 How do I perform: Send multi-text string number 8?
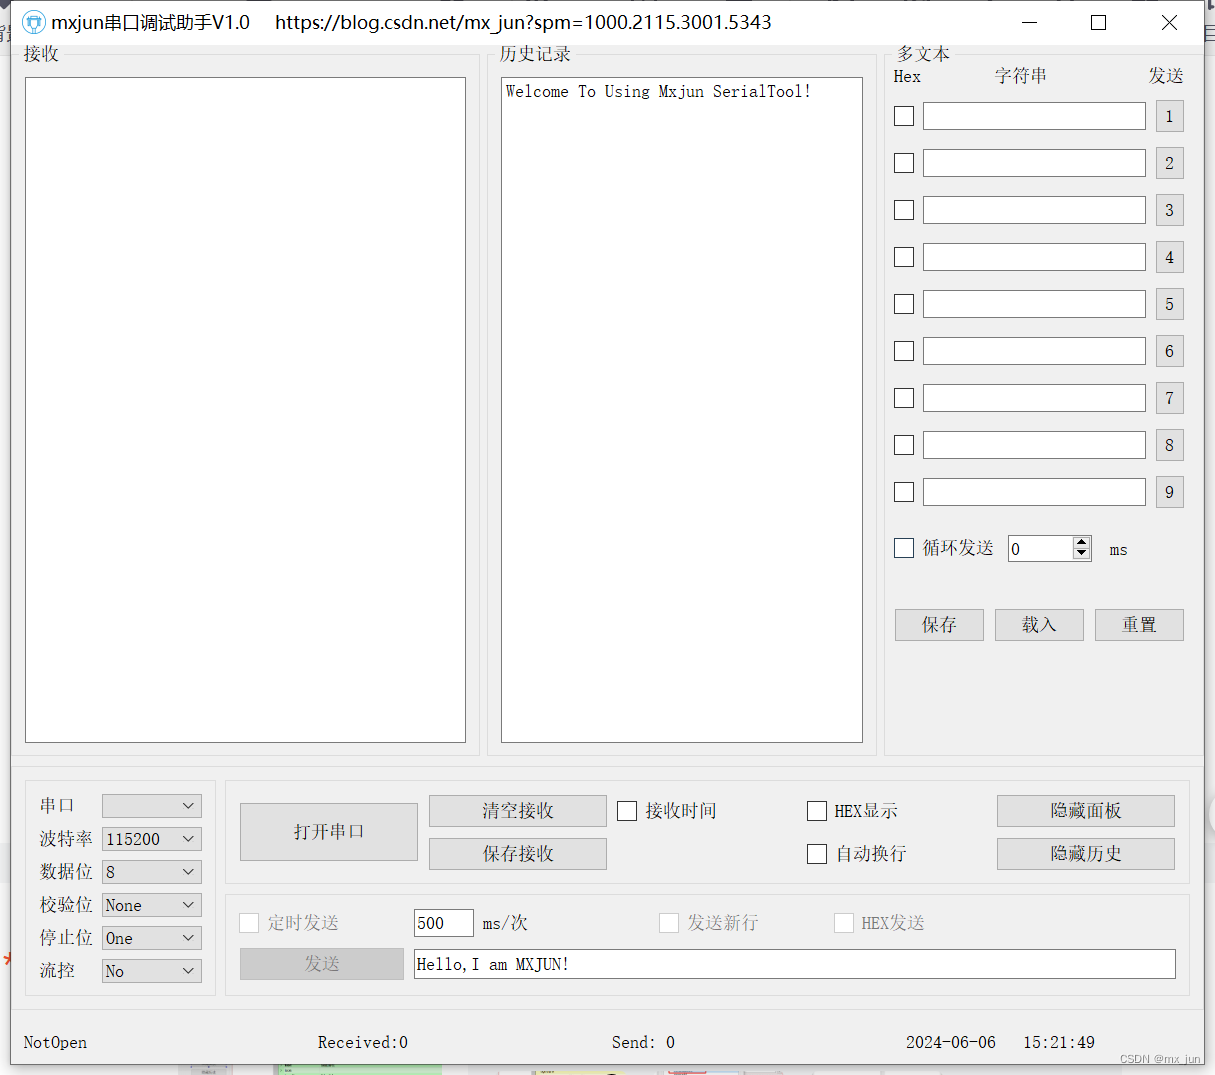(x=1170, y=445)
